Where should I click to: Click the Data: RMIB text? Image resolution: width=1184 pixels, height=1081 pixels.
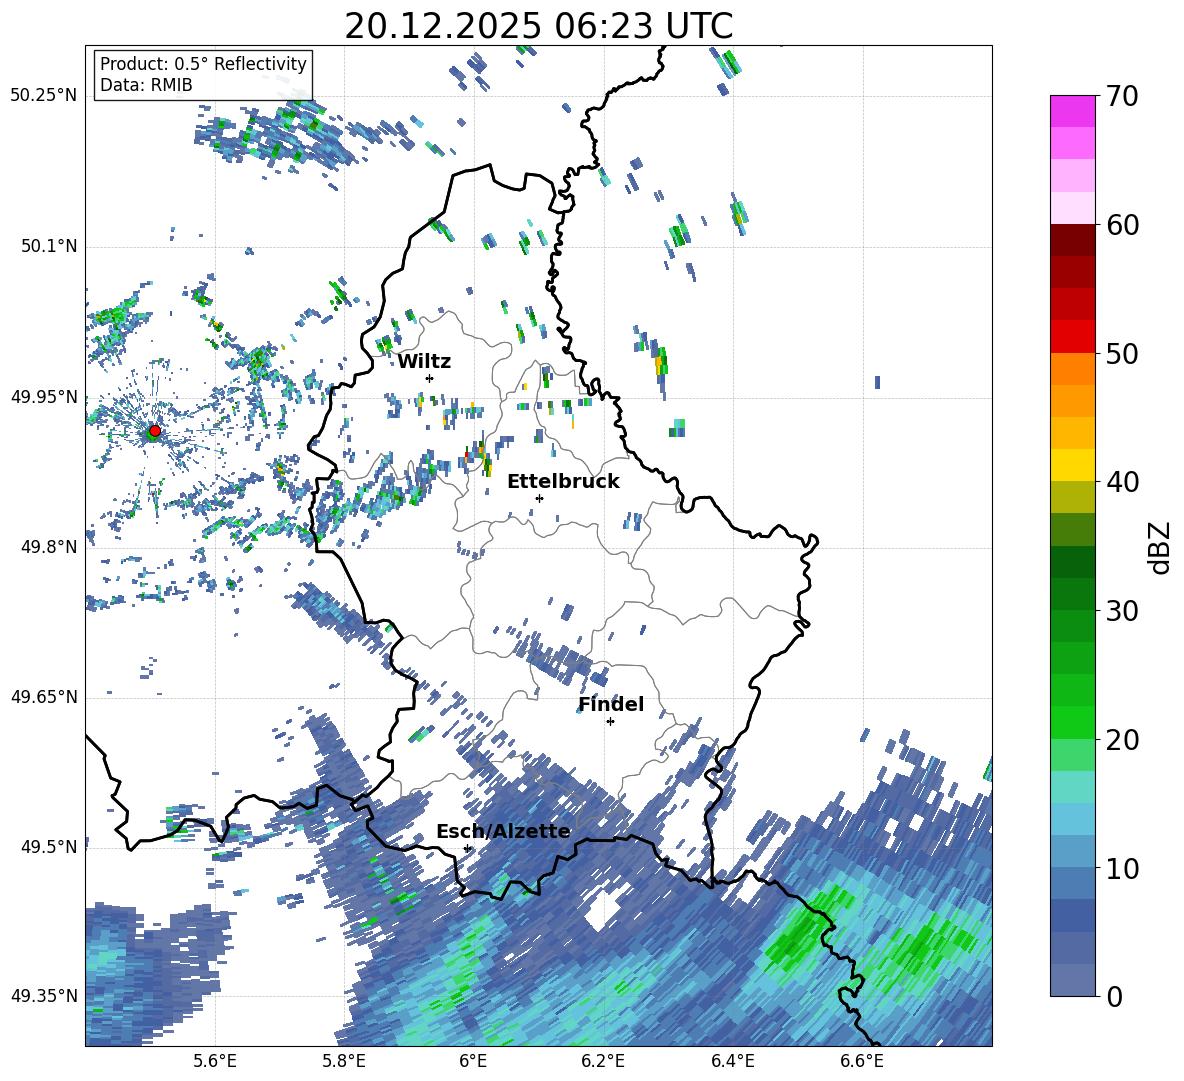(146, 85)
